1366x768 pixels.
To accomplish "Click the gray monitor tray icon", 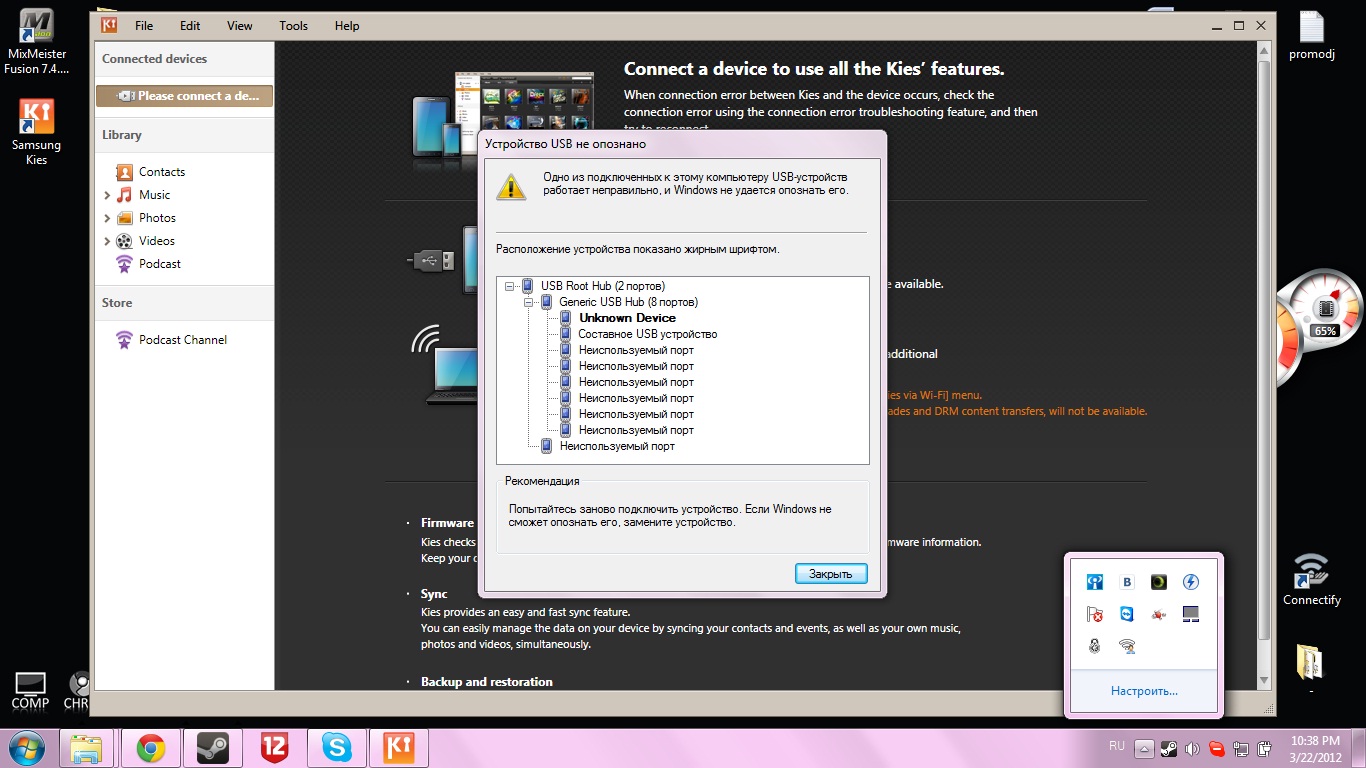I will pos(1190,614).
